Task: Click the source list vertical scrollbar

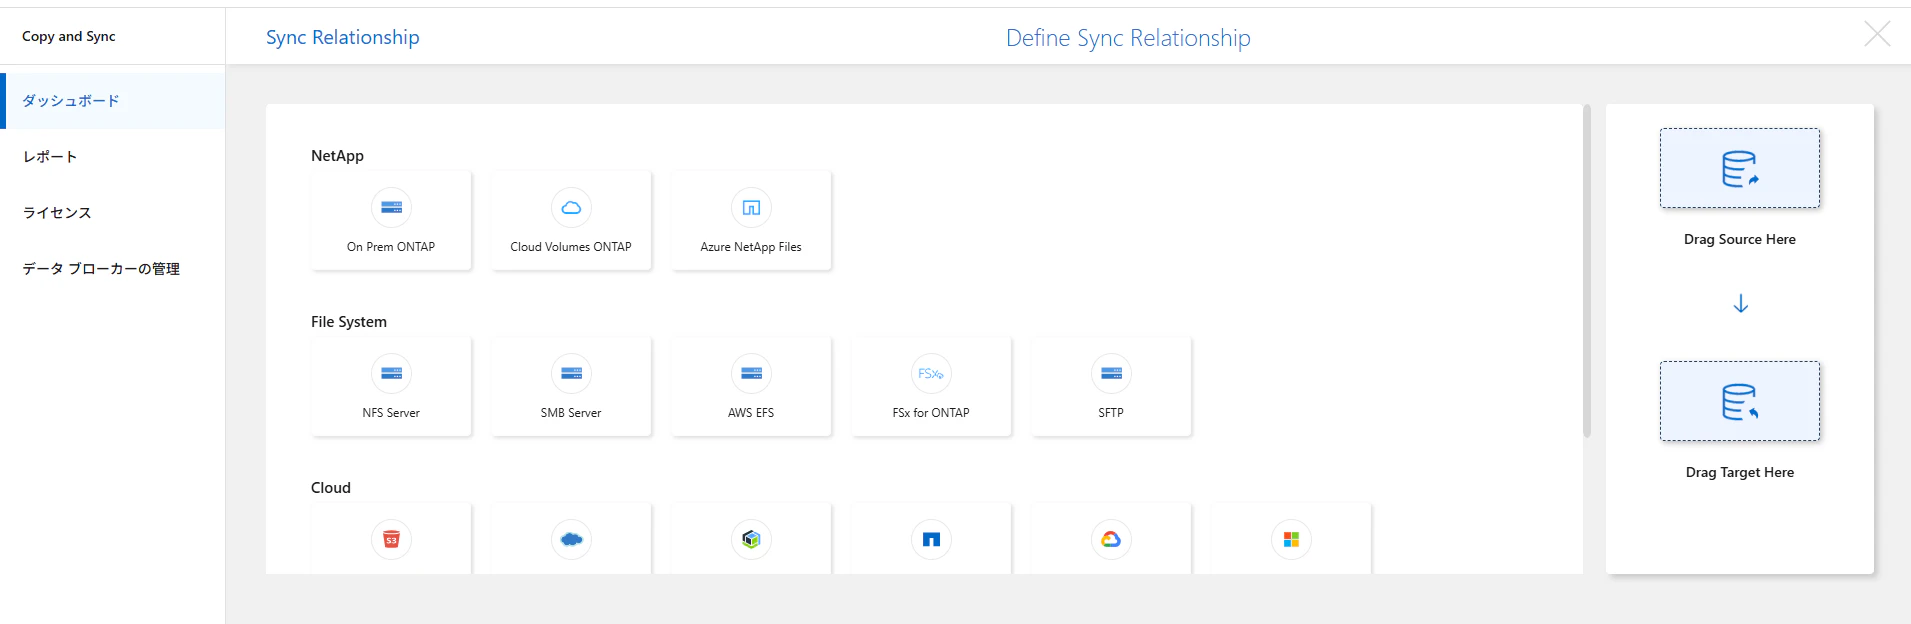Action: [x=1587, y=271]
